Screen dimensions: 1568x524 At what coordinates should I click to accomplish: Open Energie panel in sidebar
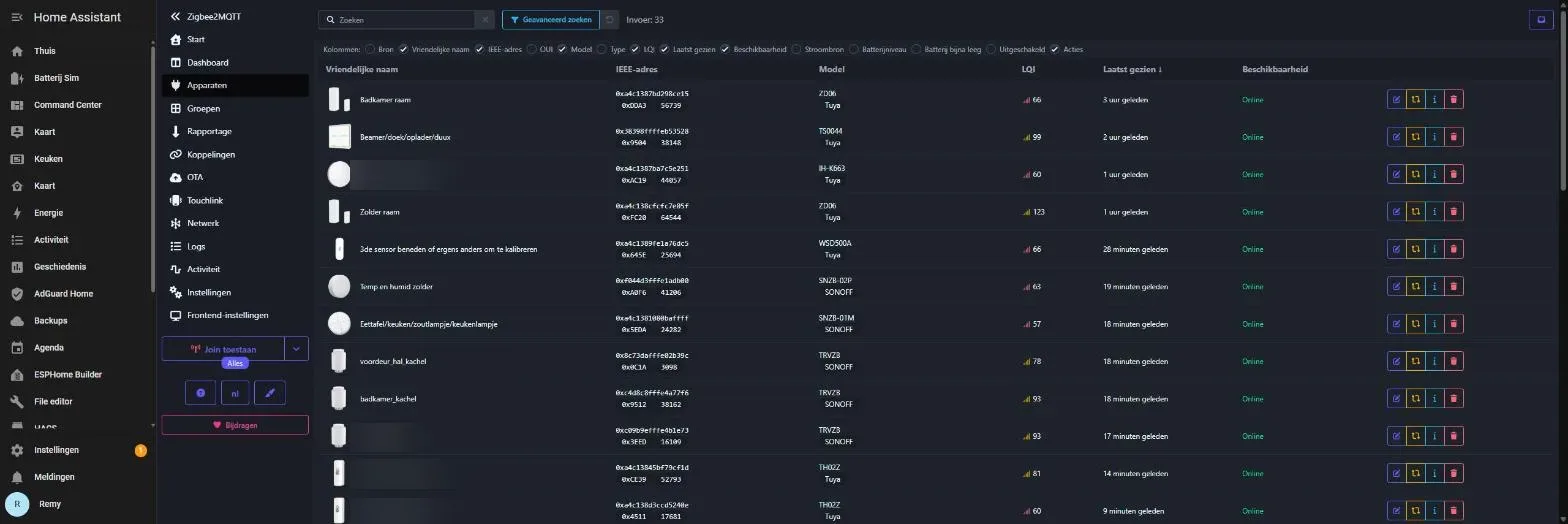(x=76, y=212)
